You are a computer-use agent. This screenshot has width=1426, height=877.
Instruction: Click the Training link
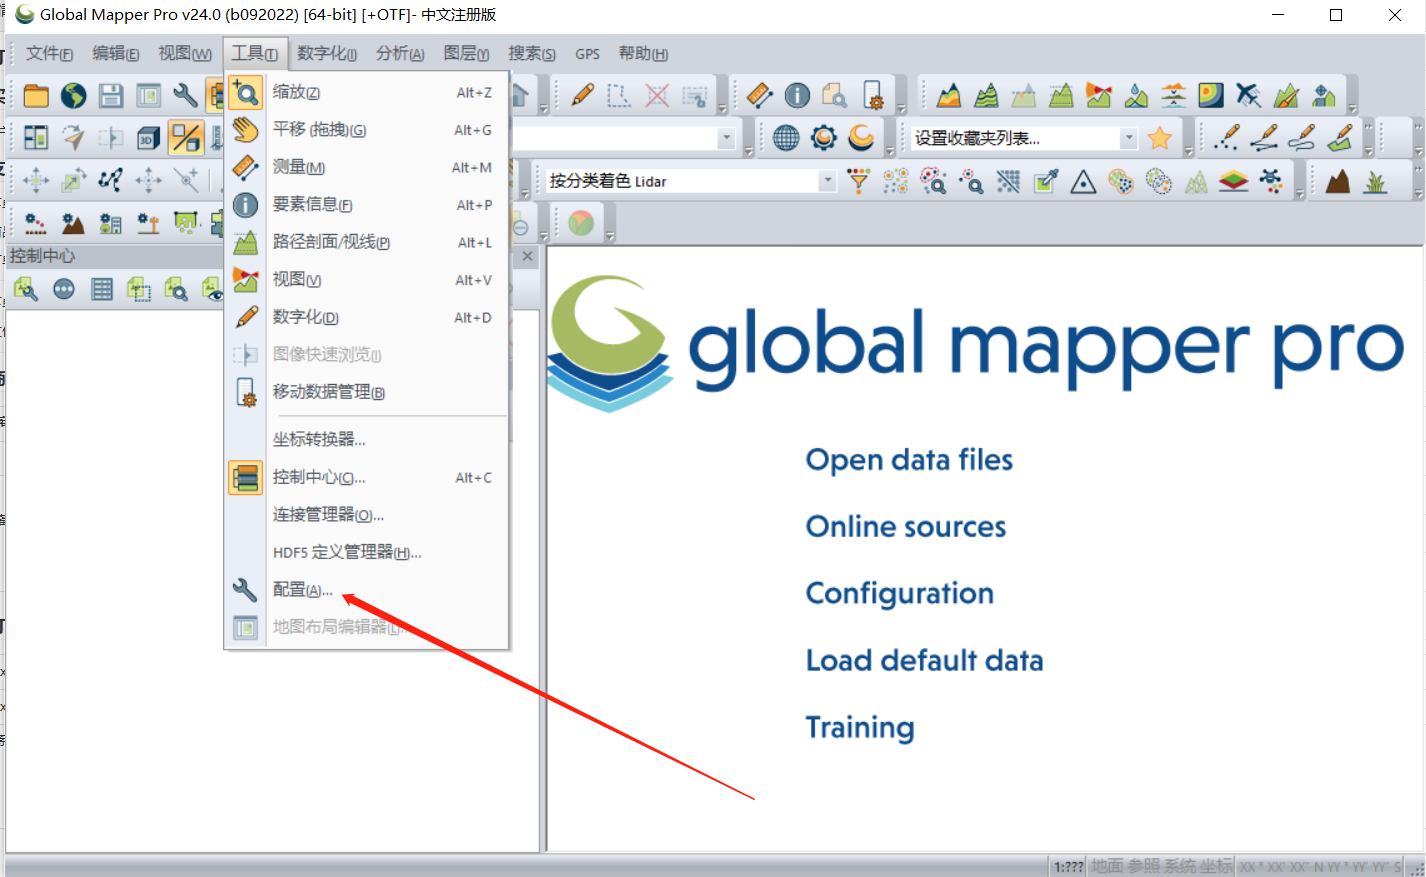(x=860, y=728)
